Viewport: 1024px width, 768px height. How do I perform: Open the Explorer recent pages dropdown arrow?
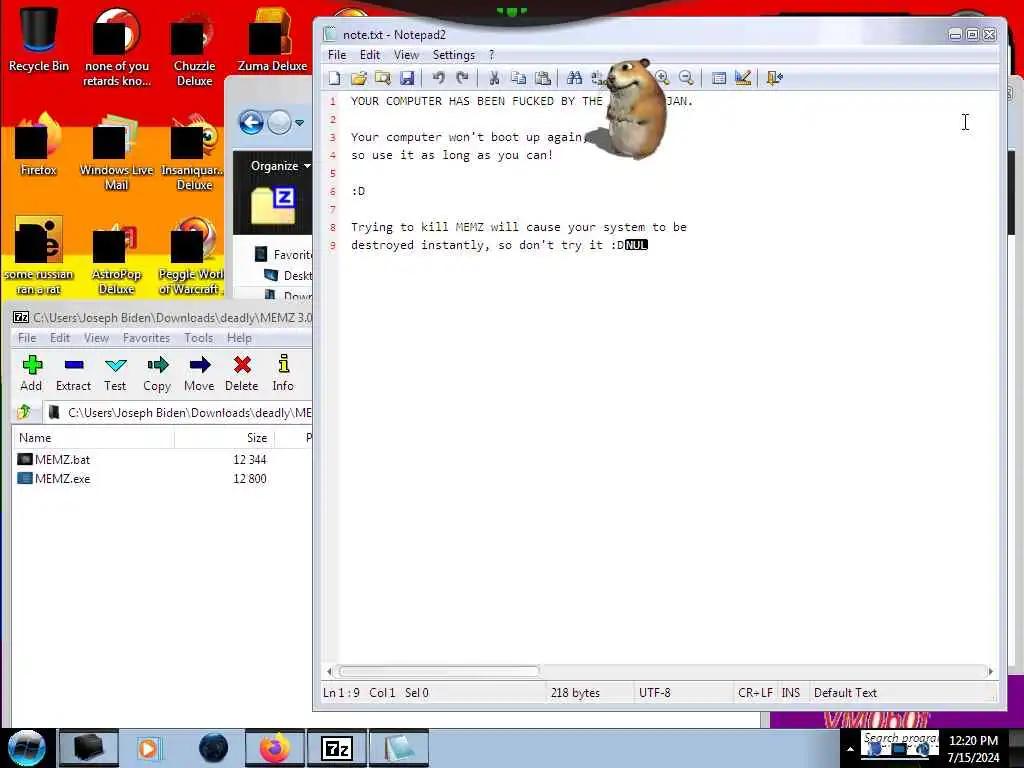[x=300, y=123]
